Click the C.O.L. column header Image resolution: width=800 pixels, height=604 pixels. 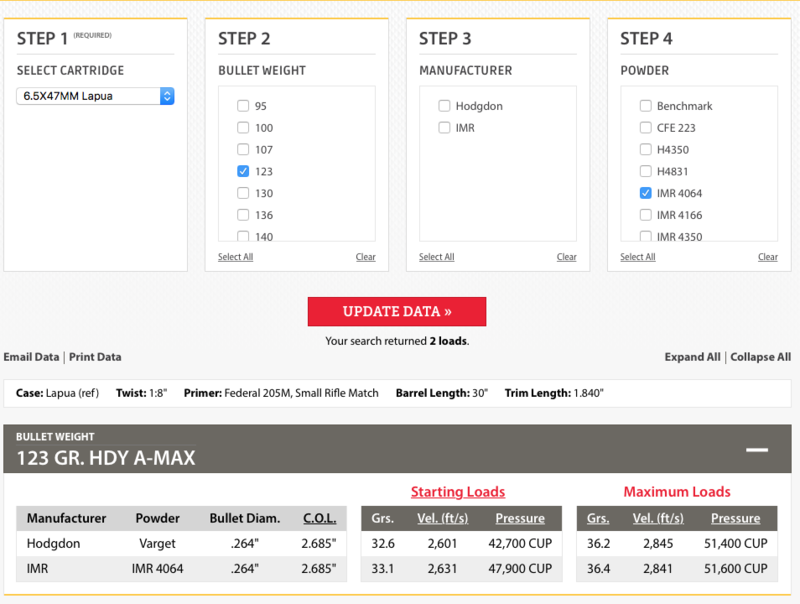(319, 518)
